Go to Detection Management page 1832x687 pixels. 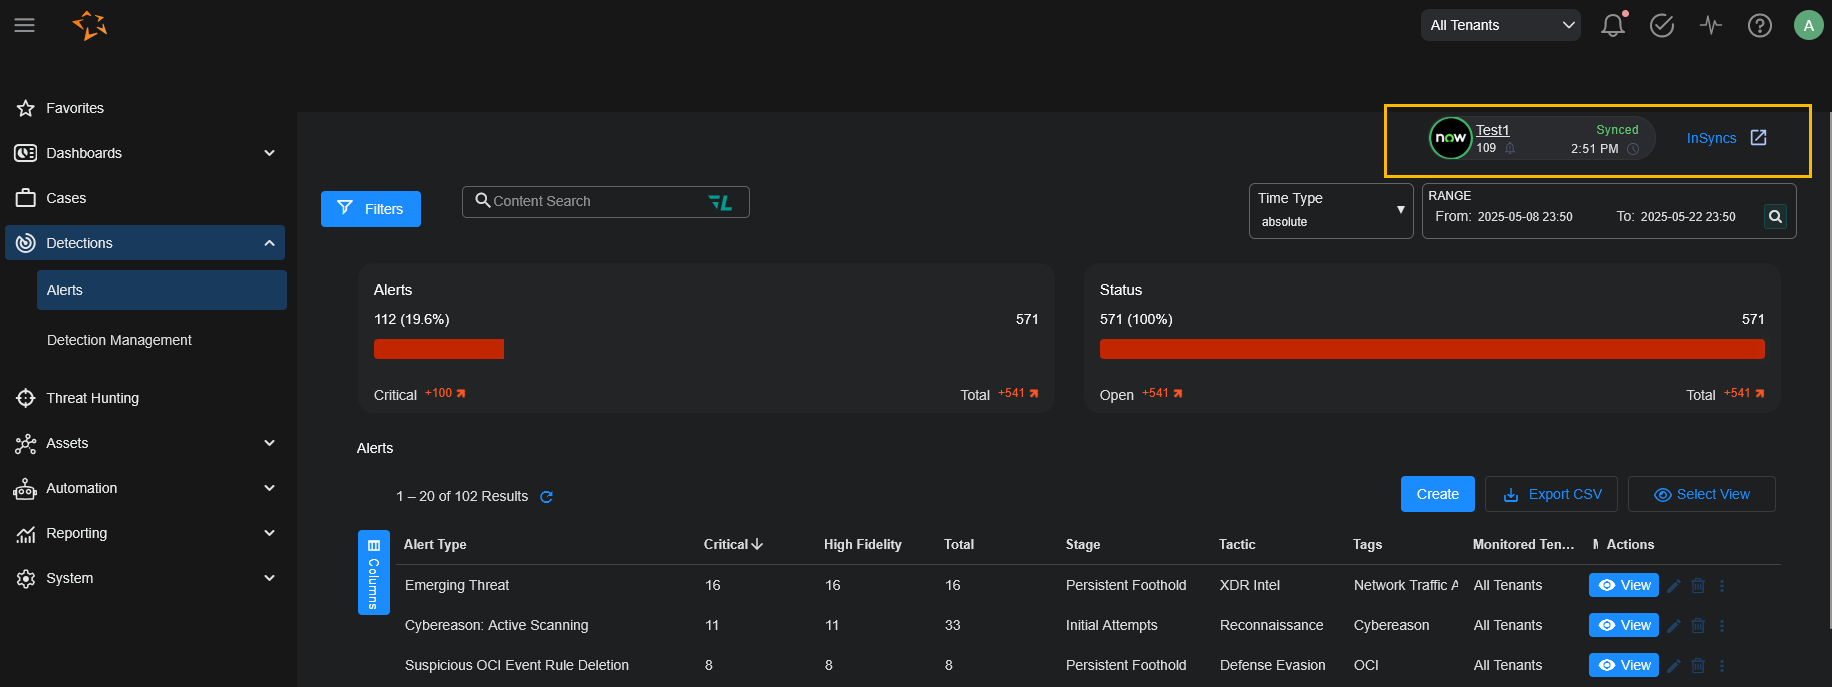pyautogui.click(x=119, y=340)
